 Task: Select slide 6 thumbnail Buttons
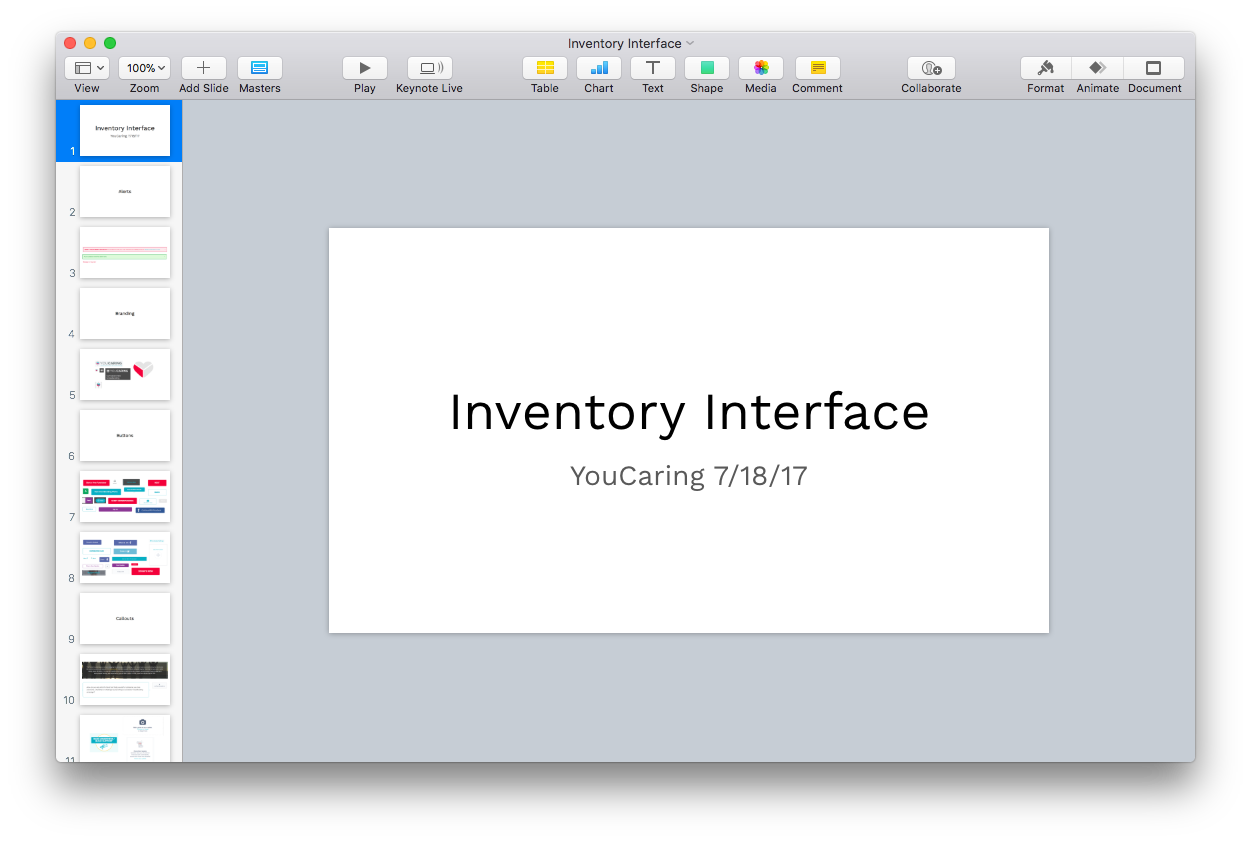[125, 435]
